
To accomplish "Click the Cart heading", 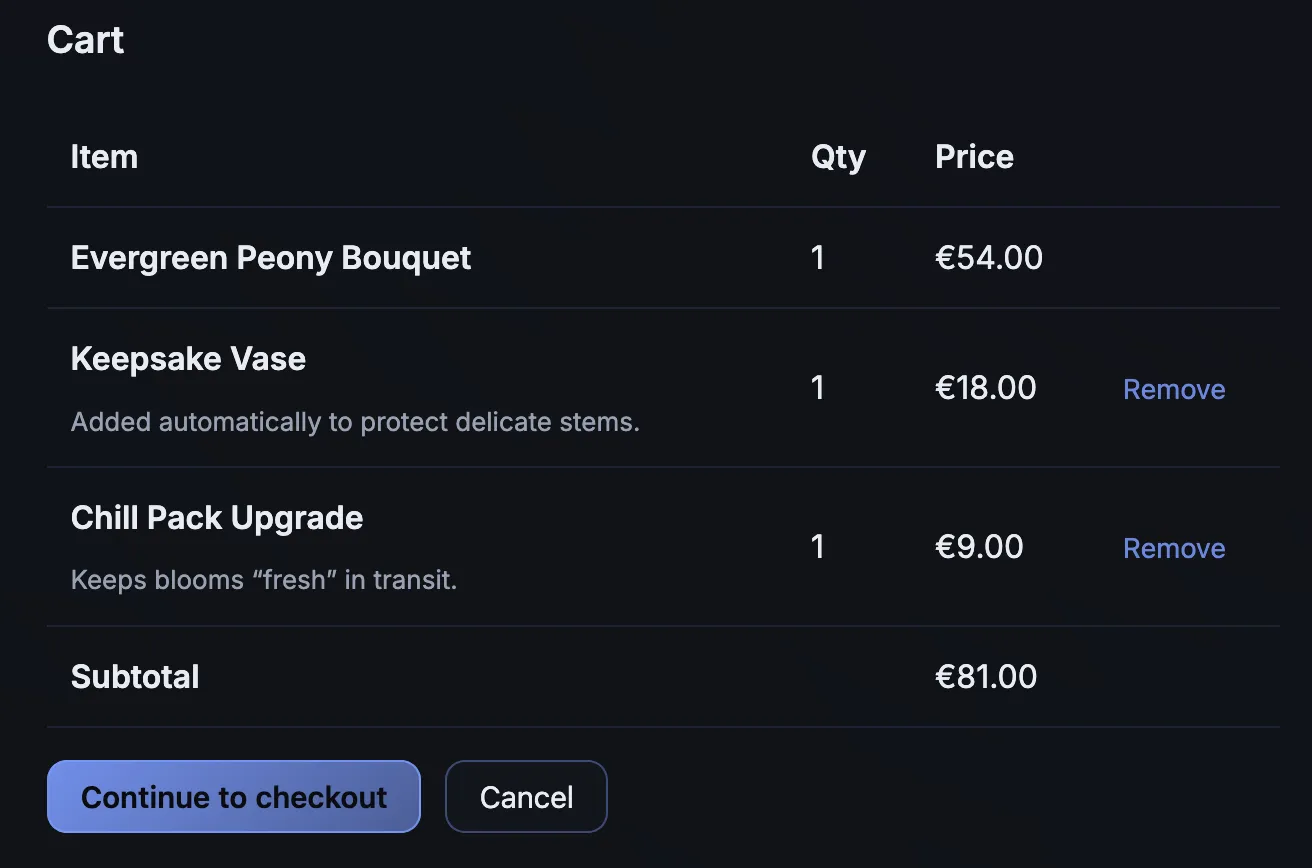I will click(85, 39).
